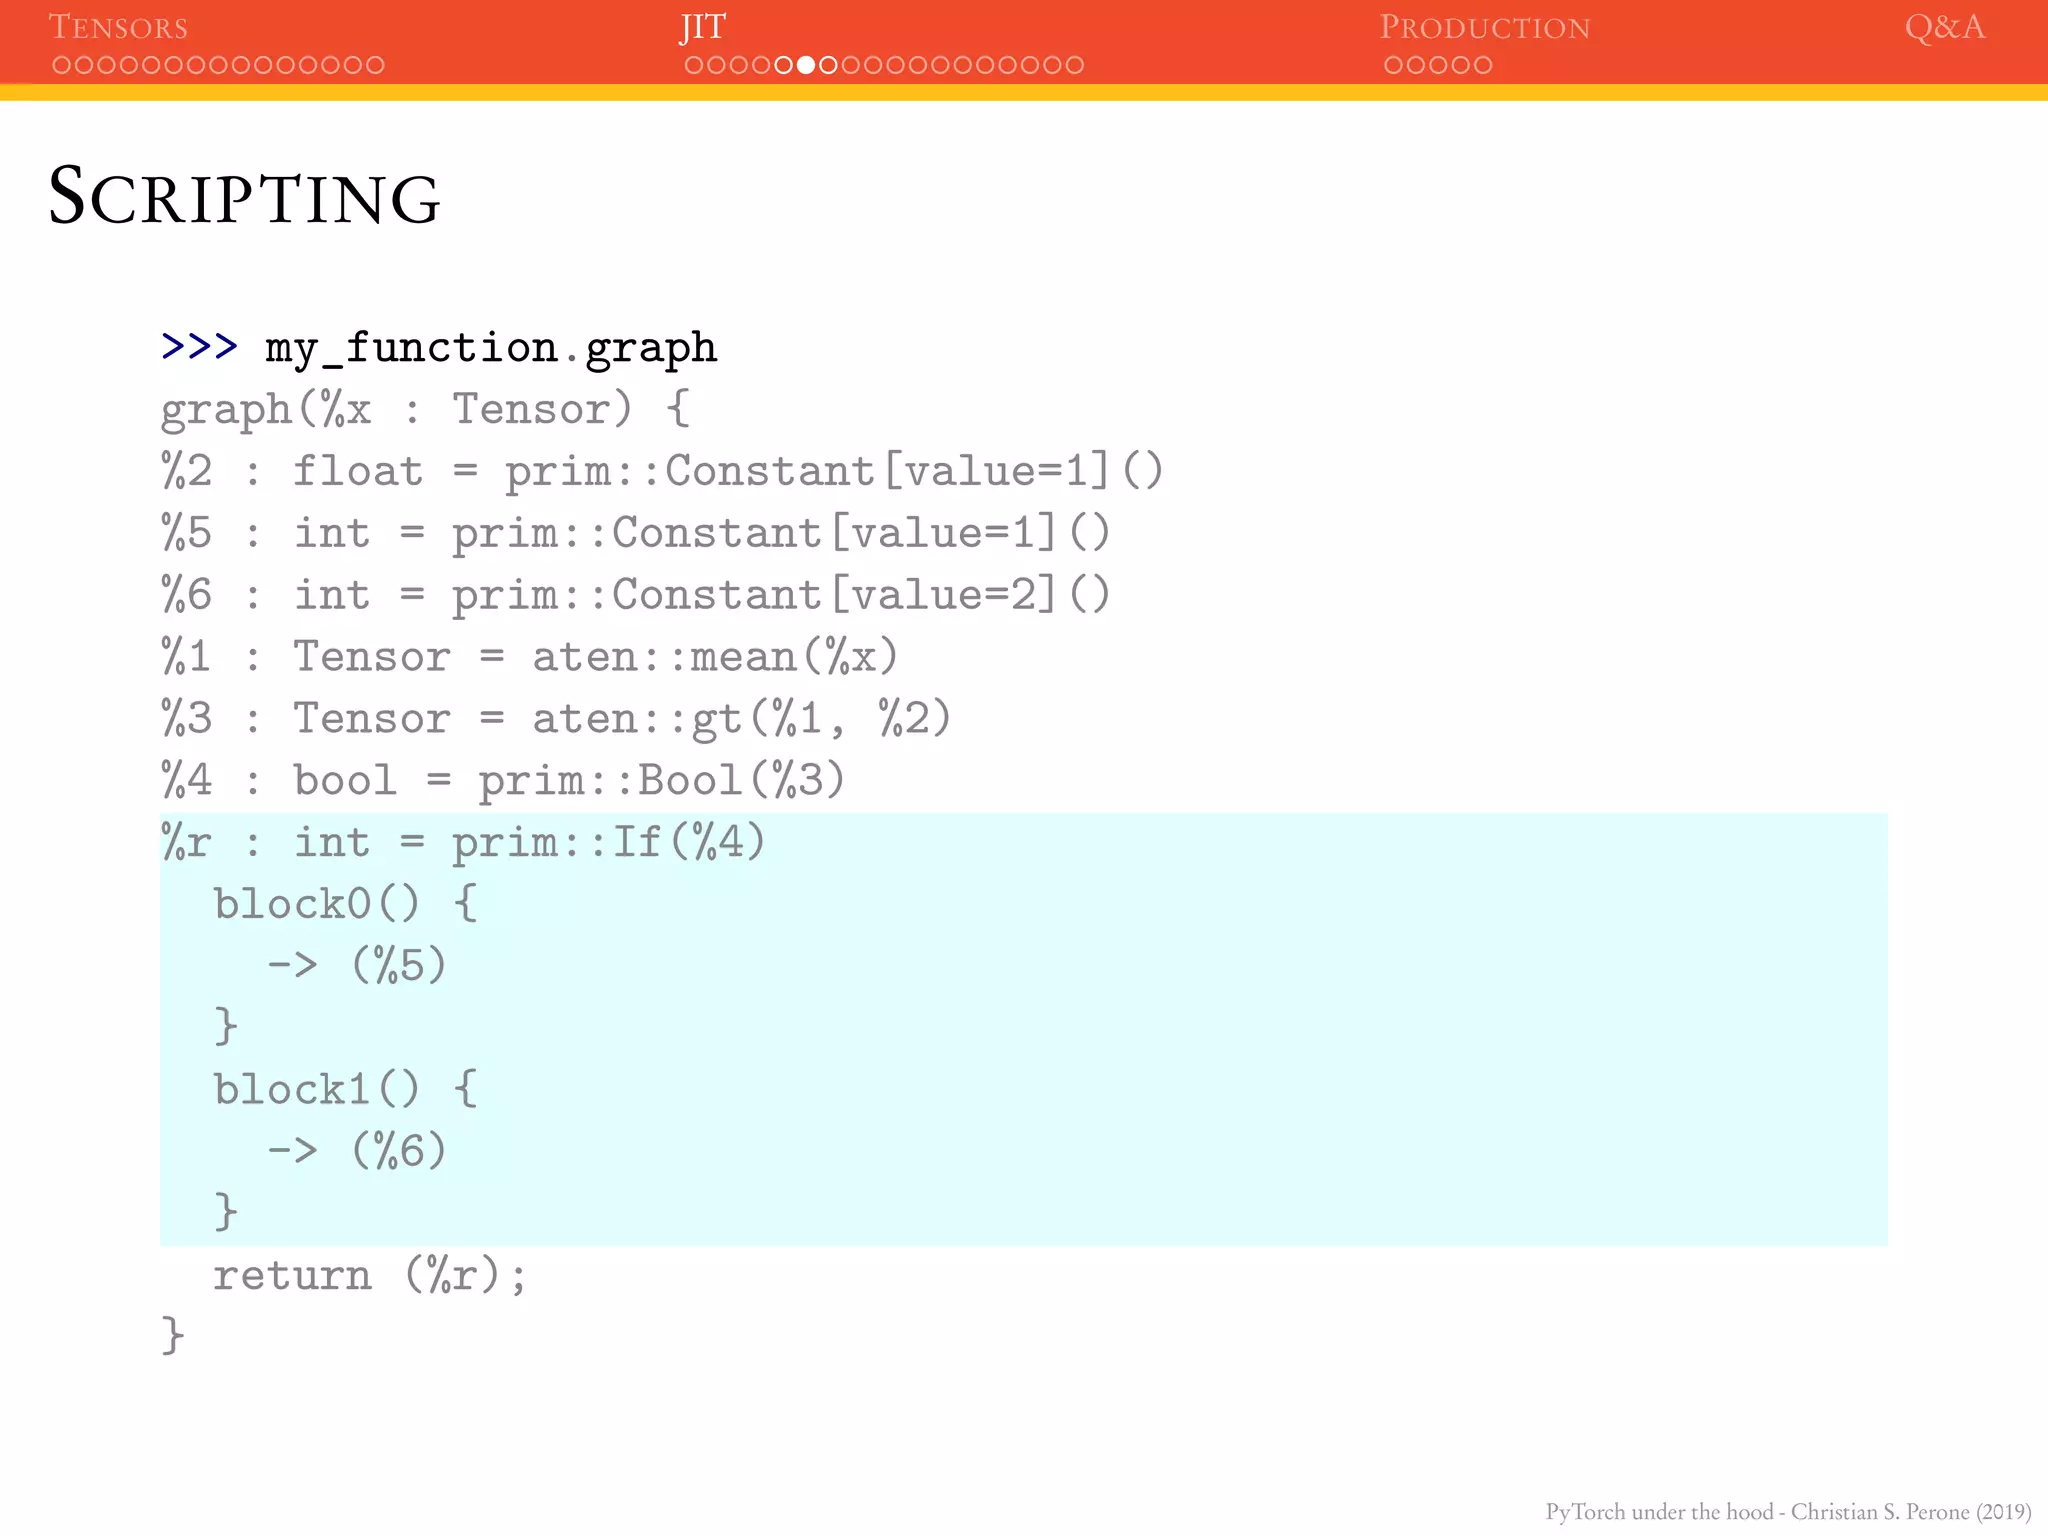2048x1536 pixels.
Task: Click the 'graph(%x : Tensor) {' line
Action: click(426, 410)
